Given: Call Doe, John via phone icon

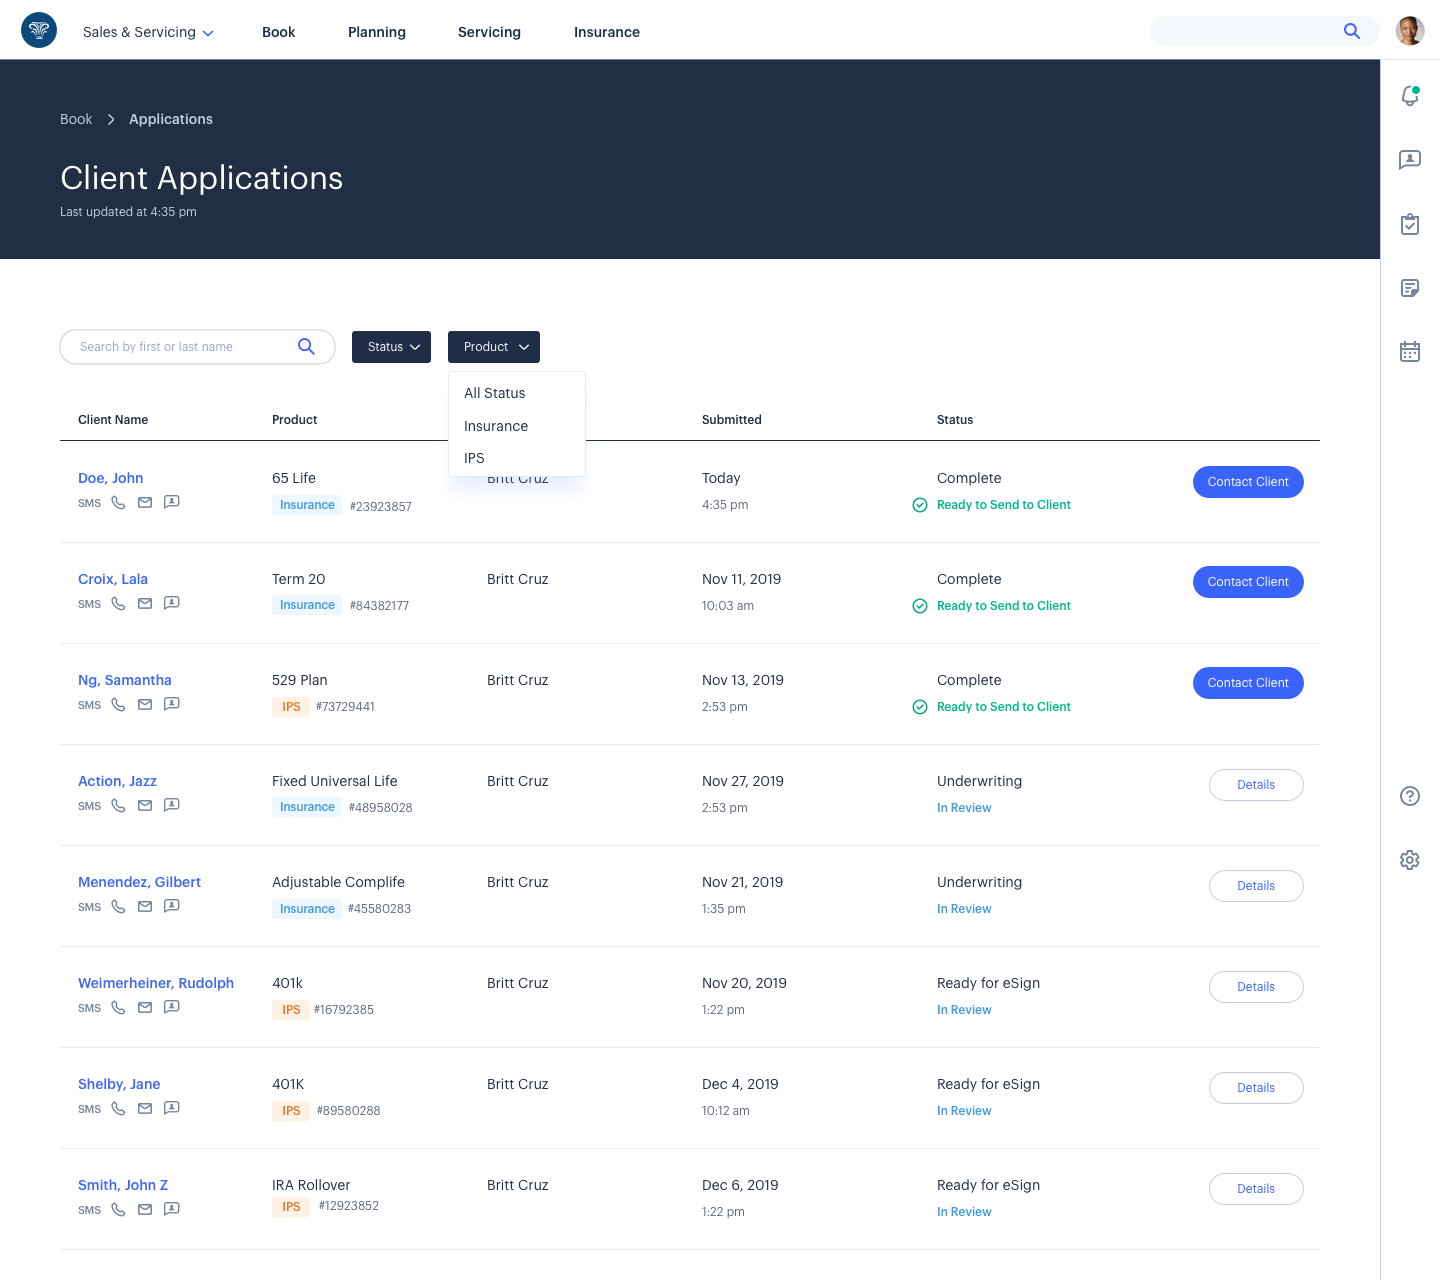Looking at the screenshot, I should click(118, 502).
